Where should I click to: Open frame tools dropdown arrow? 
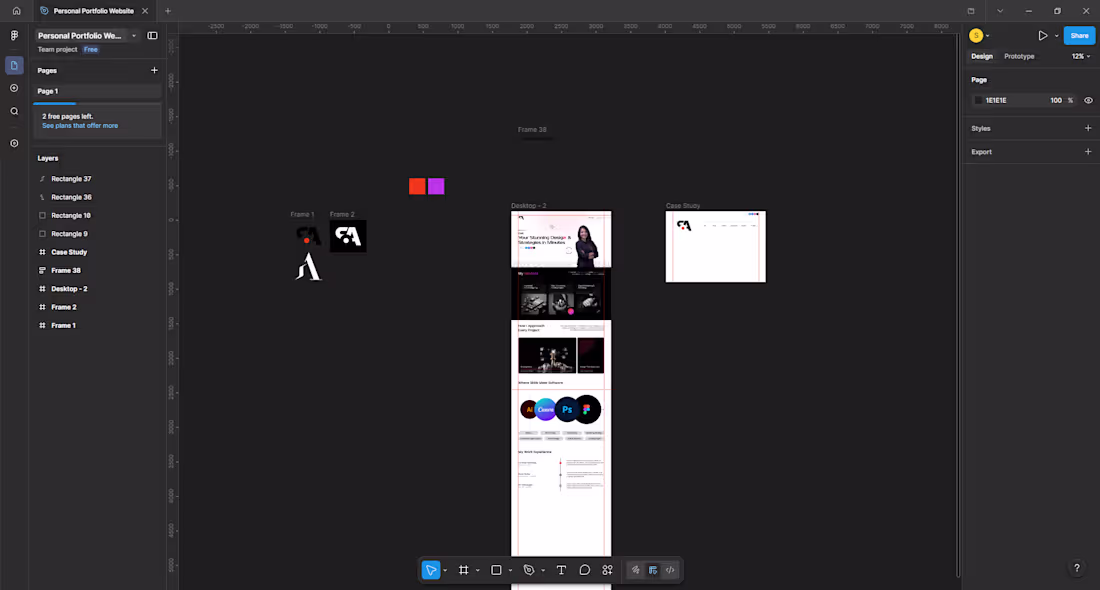point(478,570)
